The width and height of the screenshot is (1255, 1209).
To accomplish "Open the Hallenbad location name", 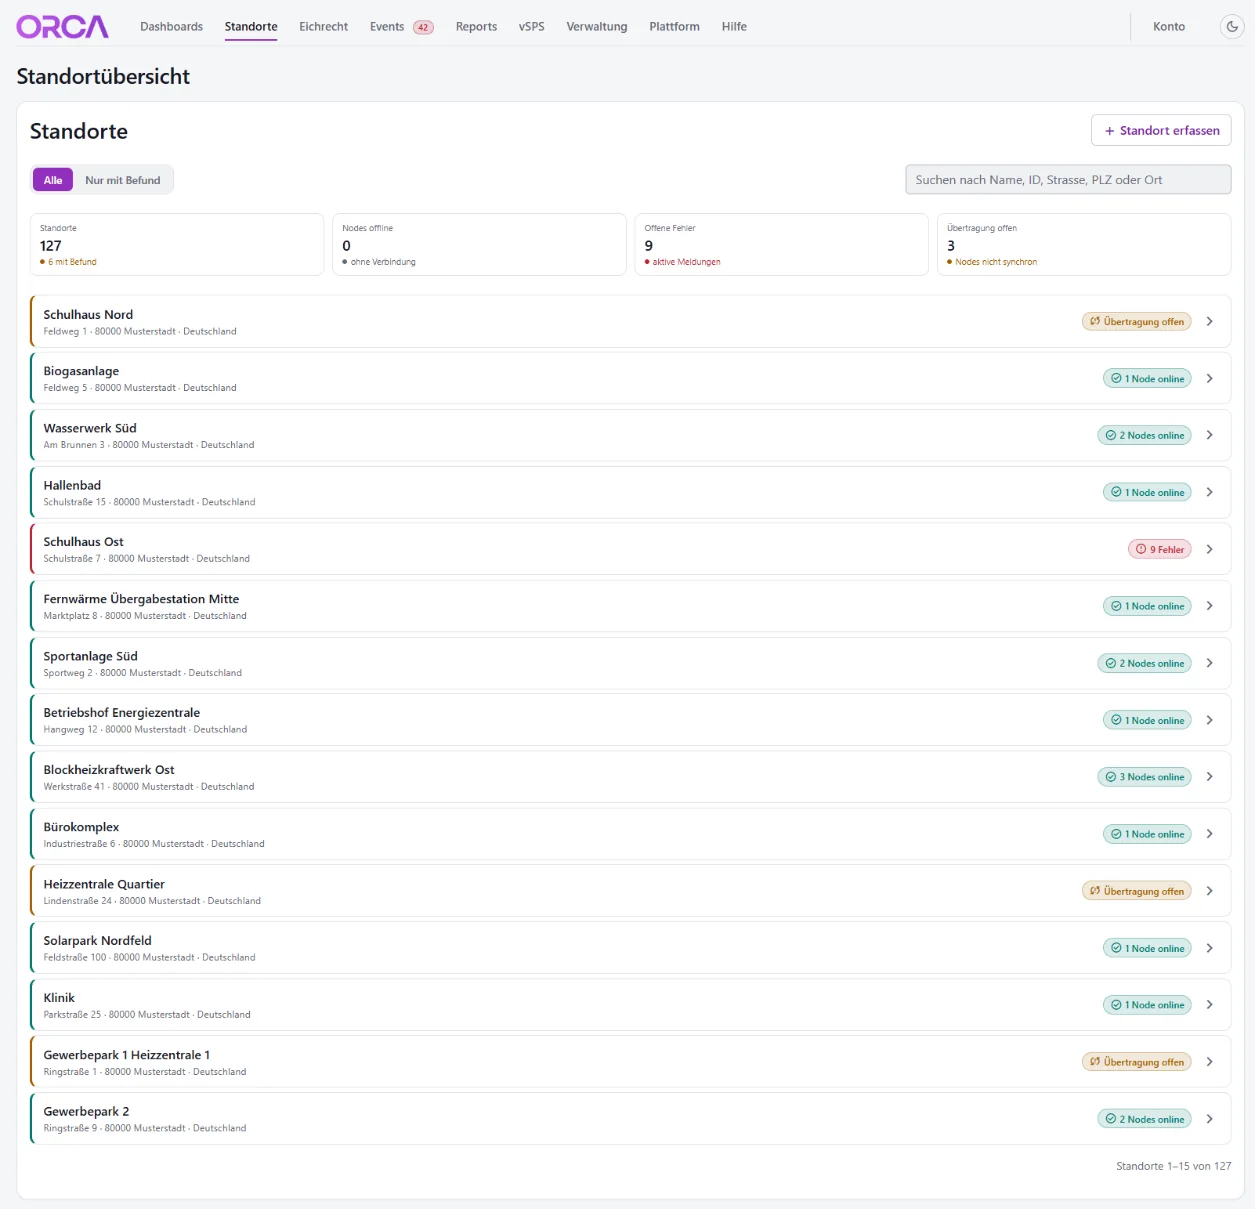I will point(72,485).
